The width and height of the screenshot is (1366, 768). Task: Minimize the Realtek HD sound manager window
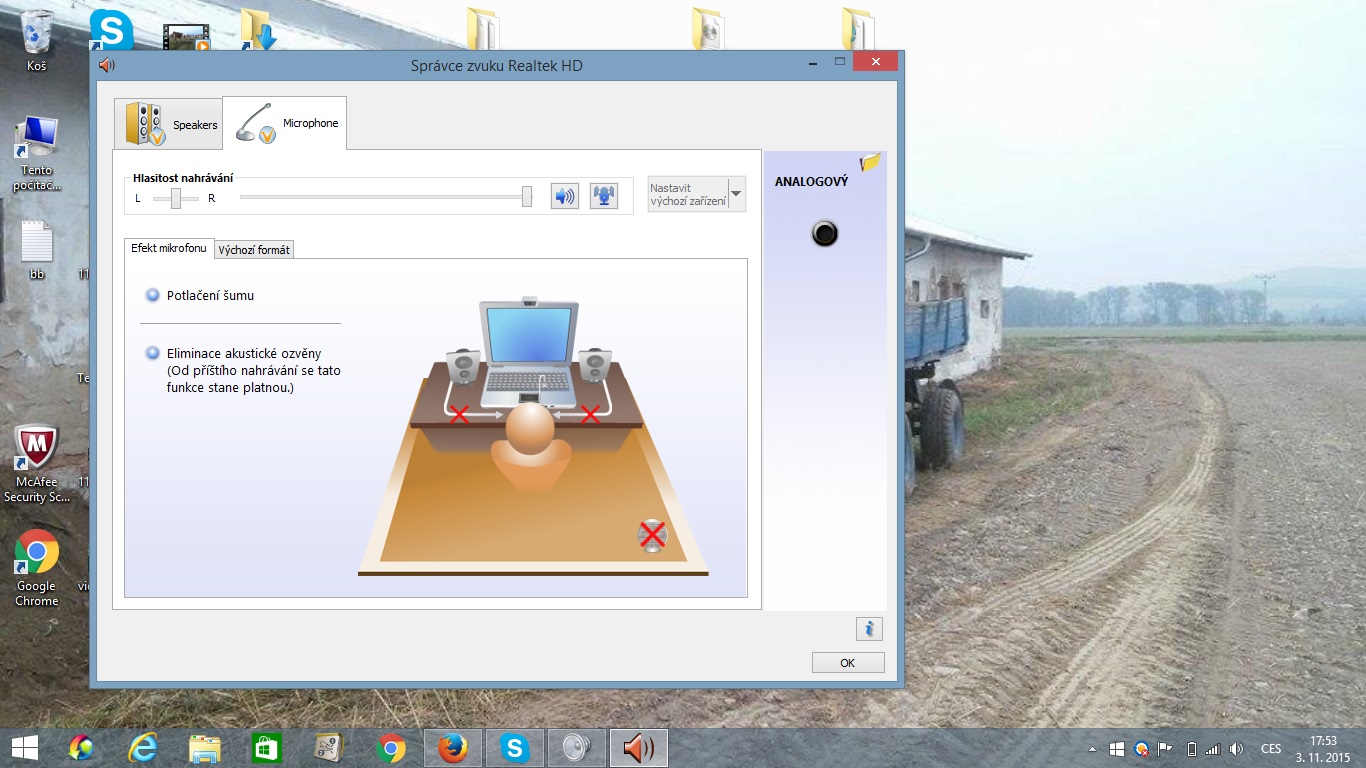click(x=811, y=63)
